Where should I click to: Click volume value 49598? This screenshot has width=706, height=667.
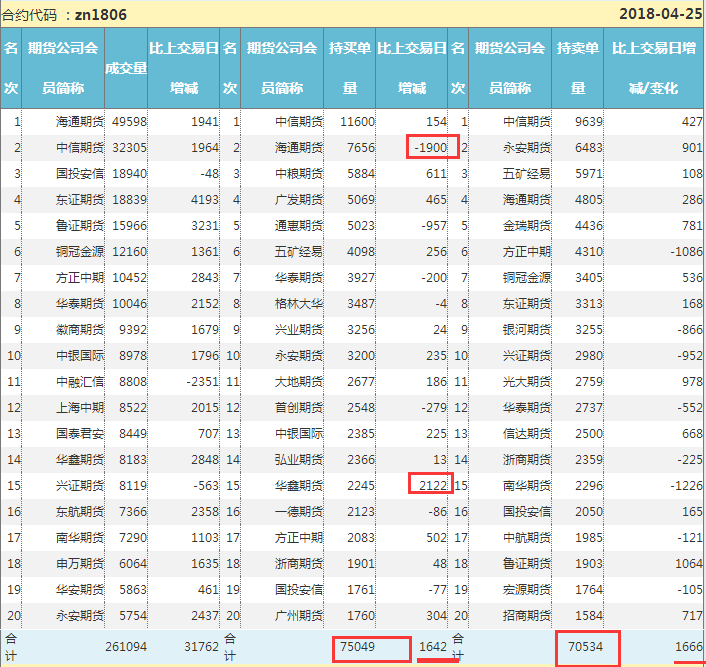pyautogui.click(x=129, y=122)
